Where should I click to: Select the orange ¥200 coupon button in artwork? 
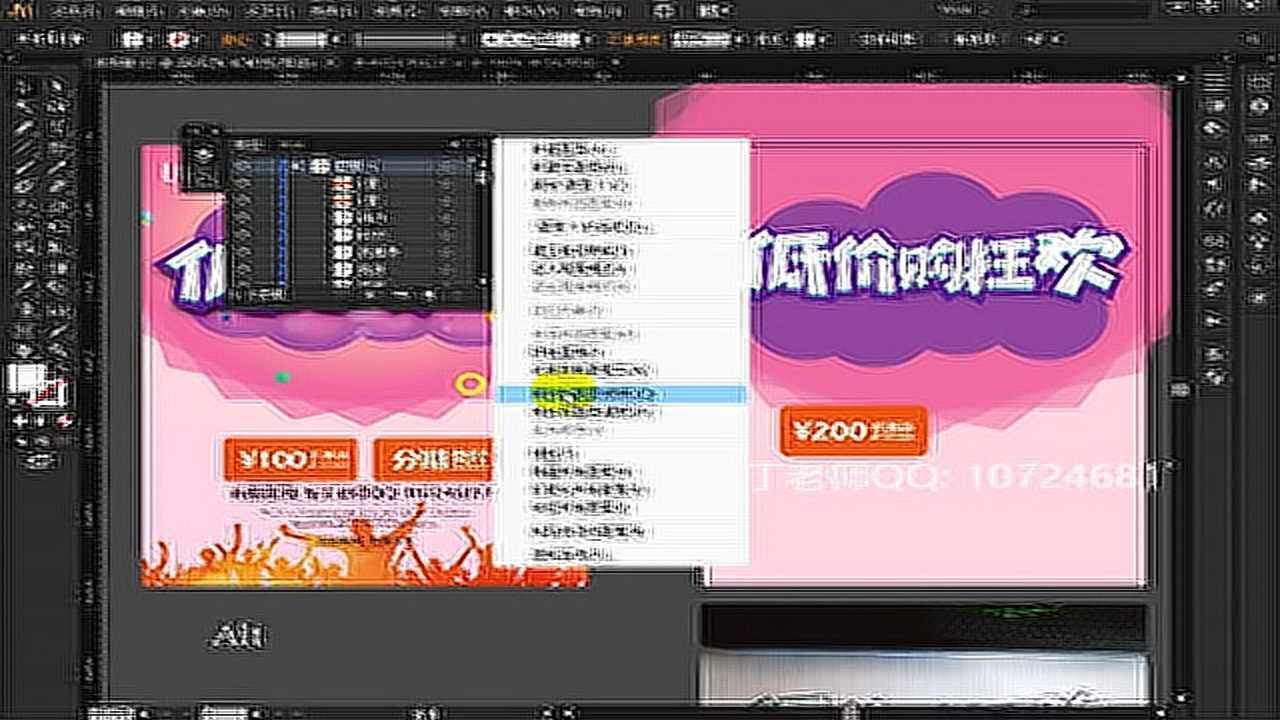(853, 431)
